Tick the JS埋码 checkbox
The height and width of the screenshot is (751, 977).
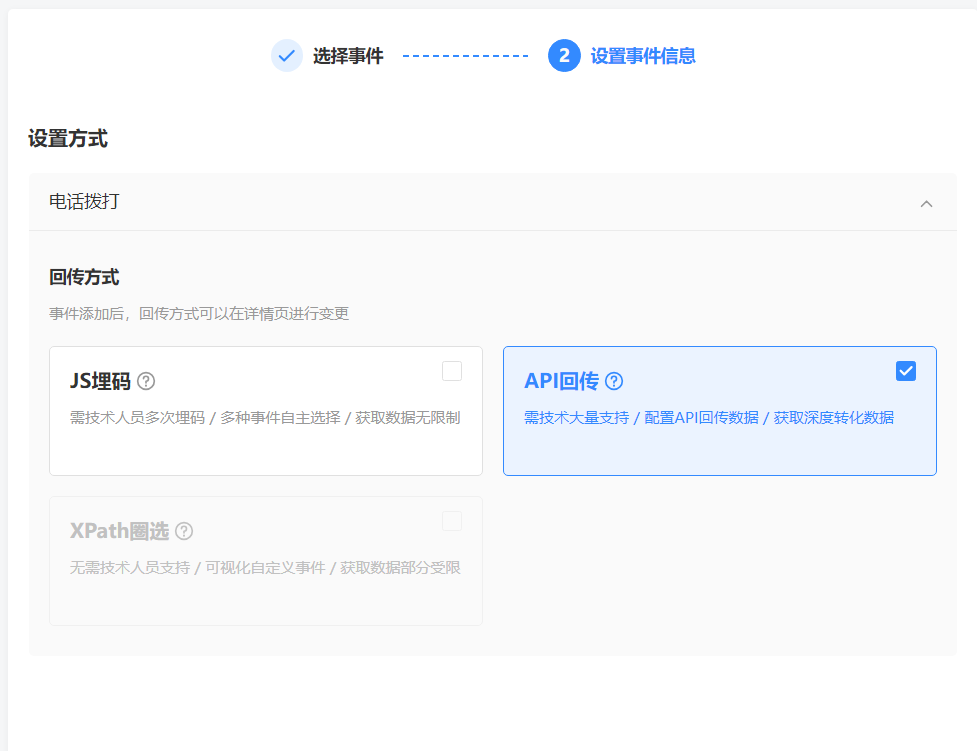coord(452,371)
